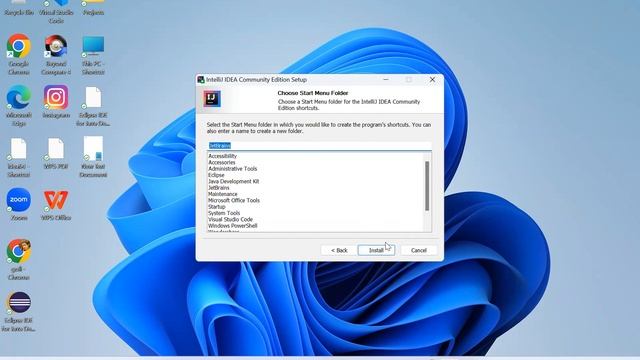
Task: Select New Text Document on desktop
Action: pos(93,149)
